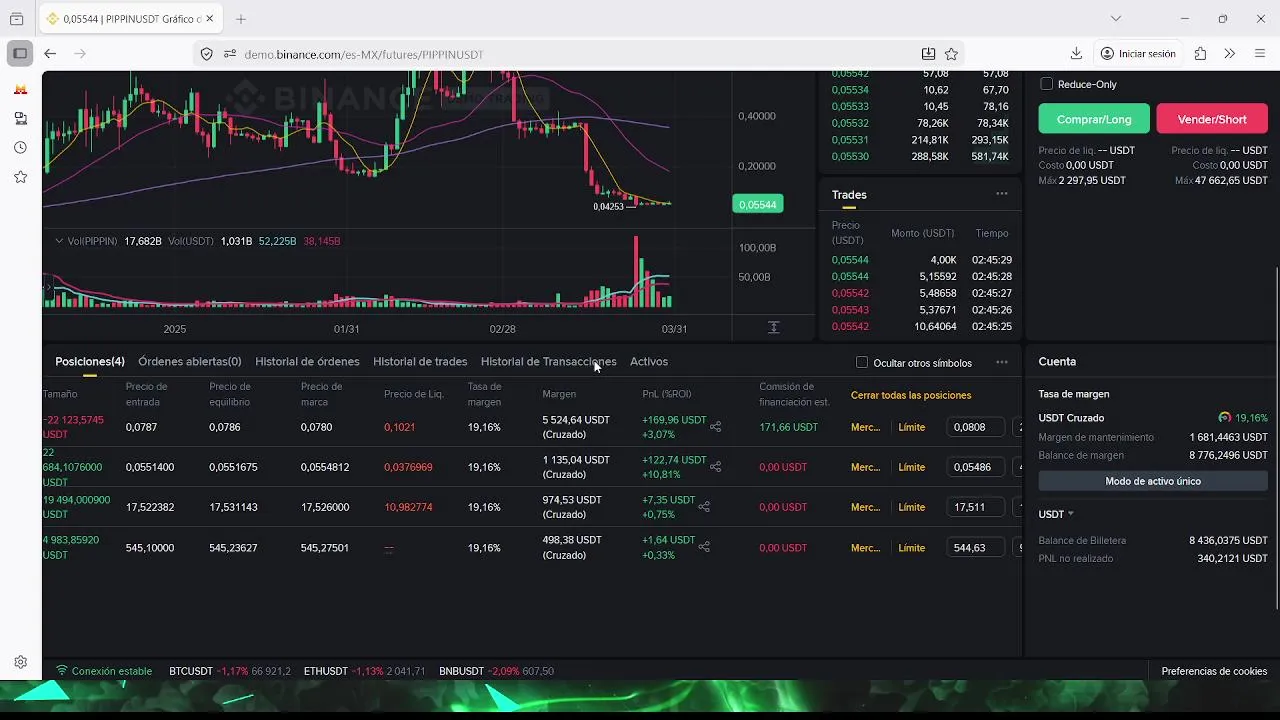Click the workspace icon in the title bar
The width and height of the screenshot is (1280, 720).
pos(16,19)
